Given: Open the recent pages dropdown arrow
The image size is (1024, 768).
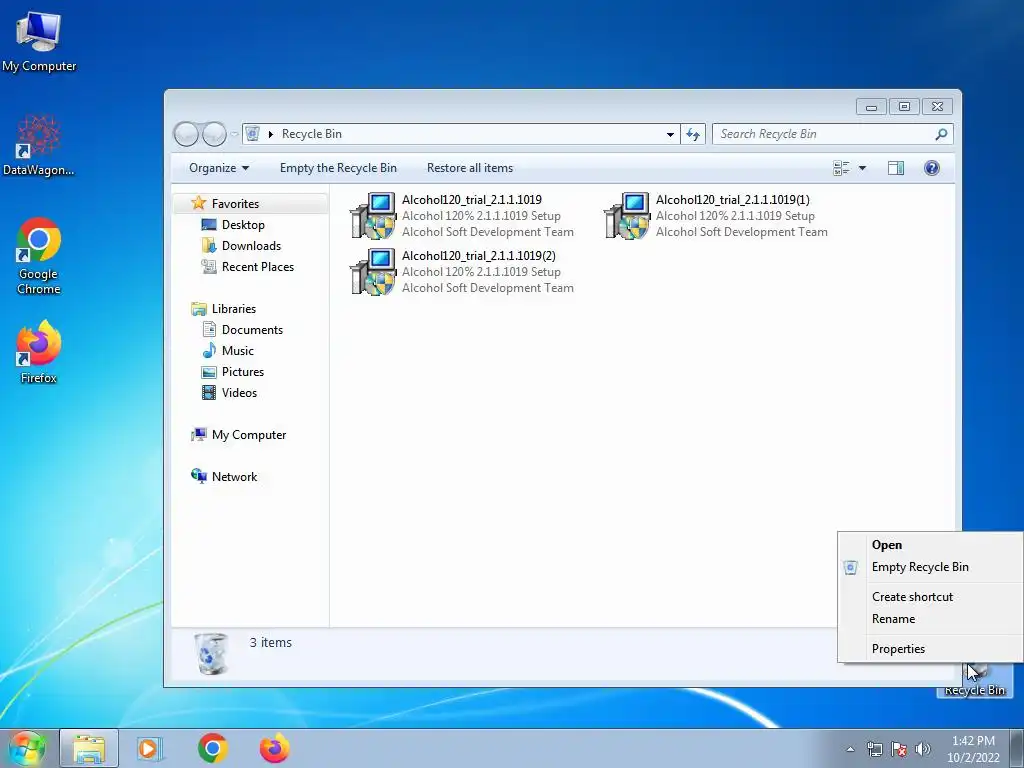Looking at the screenshot, I should 234,134.
